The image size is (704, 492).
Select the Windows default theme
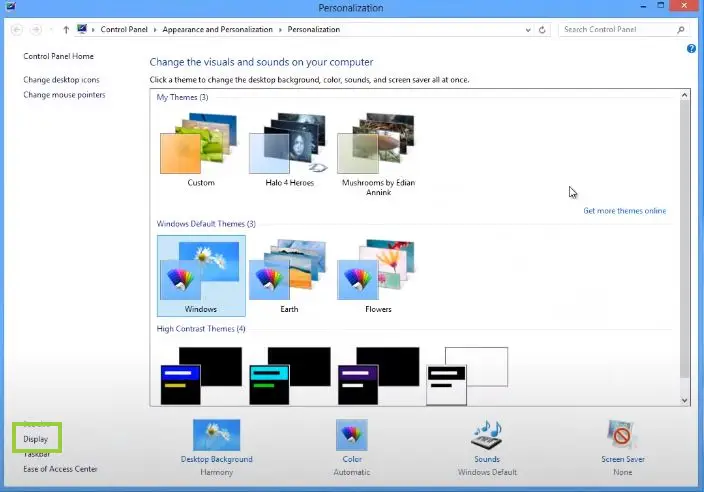pos(201,276)
